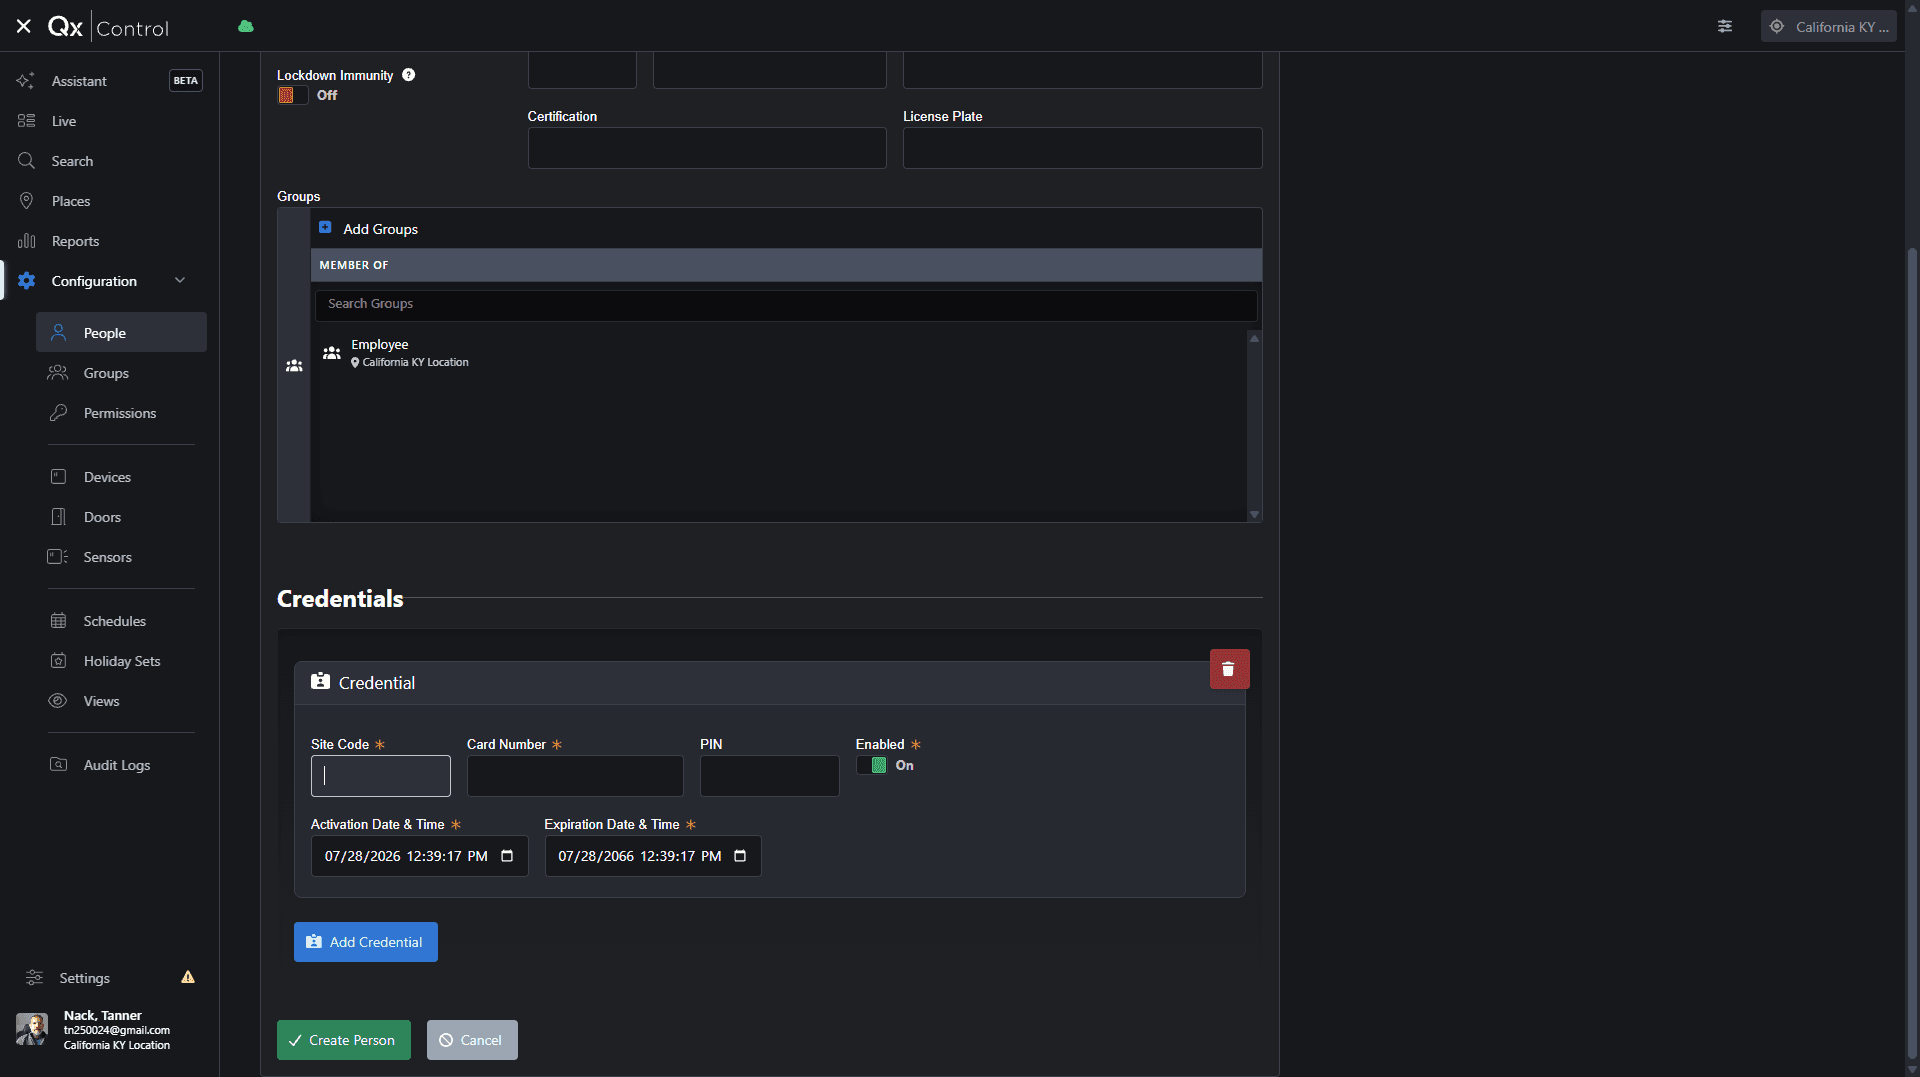Select People under Configuration
The height and width of the screenshot is (1077, 1920).
[x=121, y=333]
